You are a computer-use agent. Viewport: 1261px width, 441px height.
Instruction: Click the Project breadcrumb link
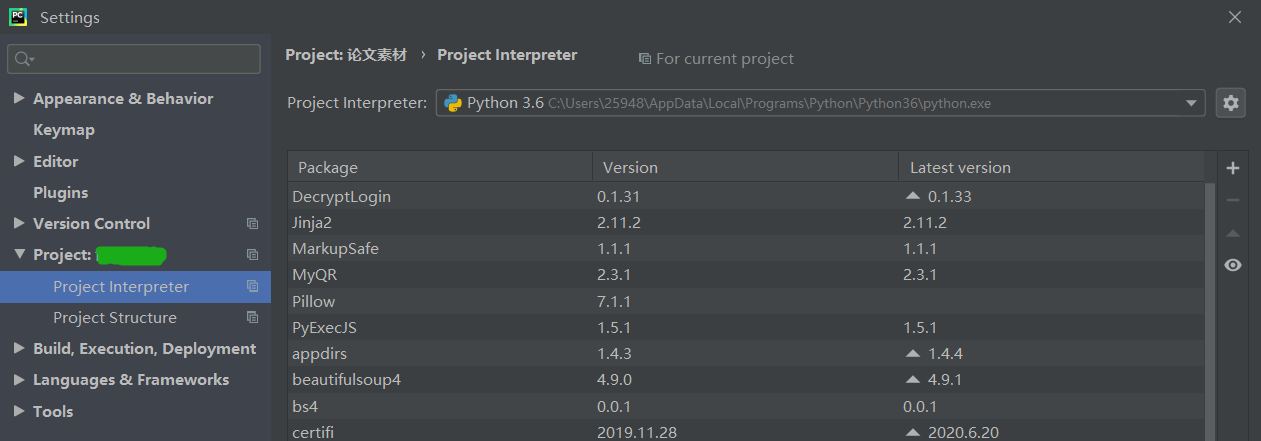[x=346, y=56]
